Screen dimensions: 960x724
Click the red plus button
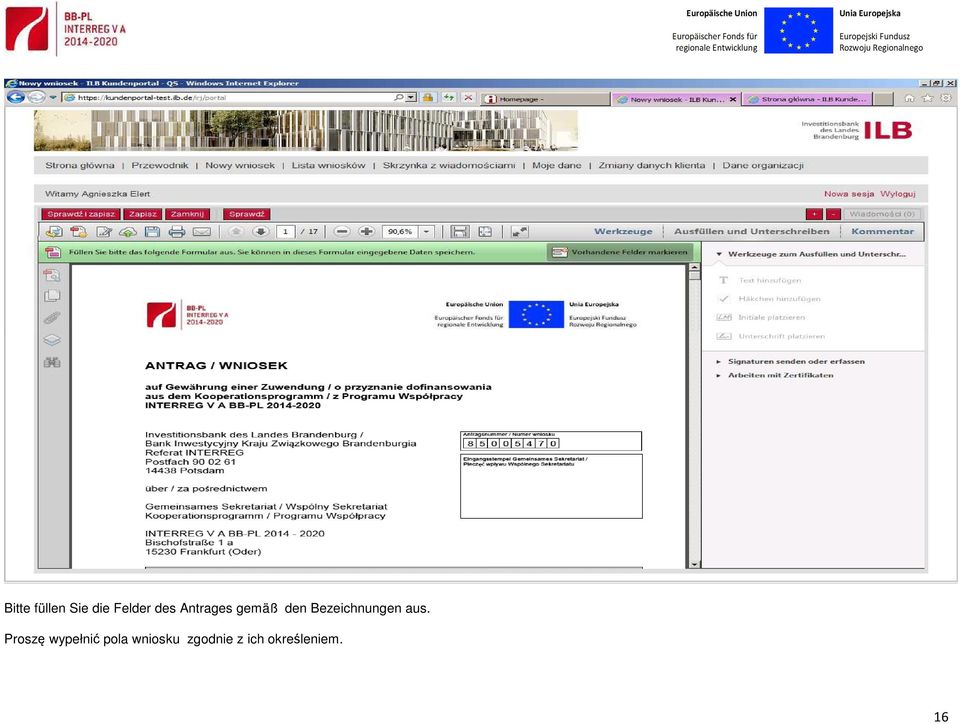[x=814, y=214]
